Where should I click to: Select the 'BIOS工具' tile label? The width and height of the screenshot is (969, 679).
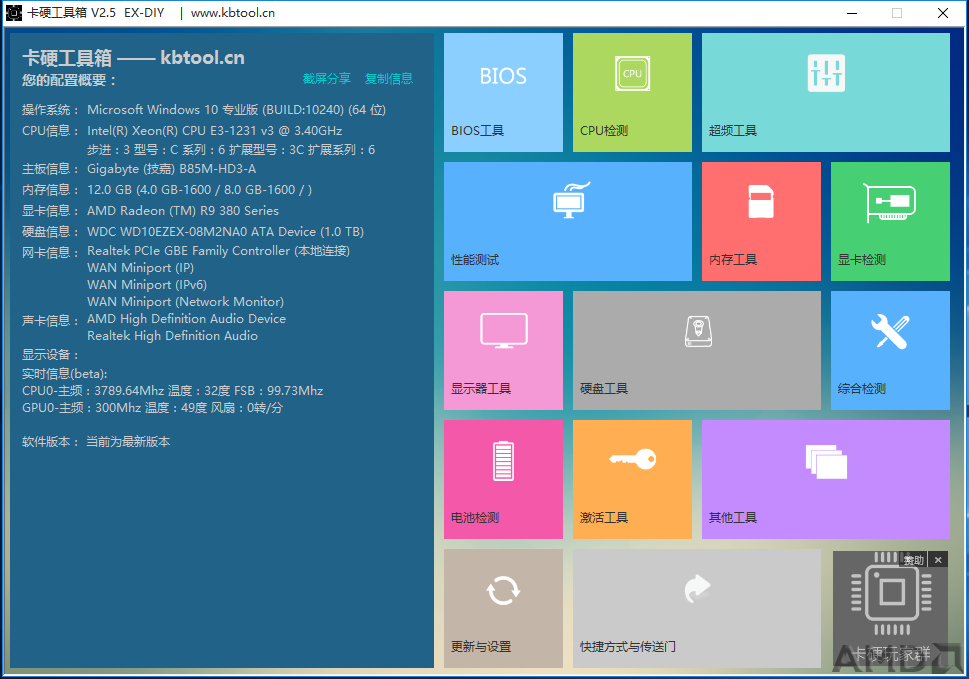477,131
